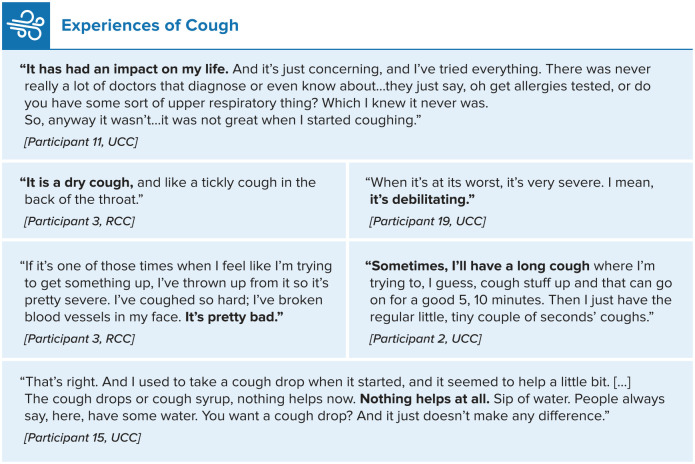Click the '[Participant 15, UCC]' attribution
The width and height of the screenshot is (695, 464).
click(82, 437)
